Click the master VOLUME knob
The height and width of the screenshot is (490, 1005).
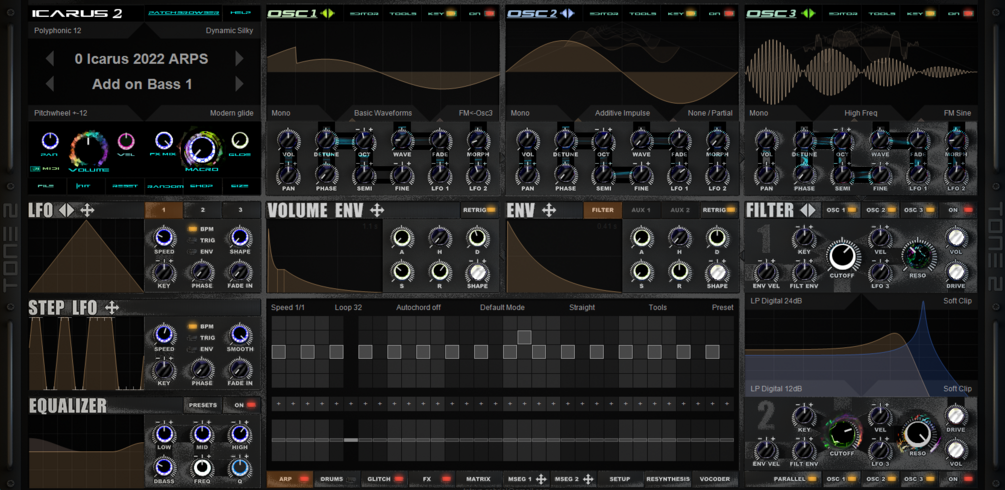pos(88,148)
